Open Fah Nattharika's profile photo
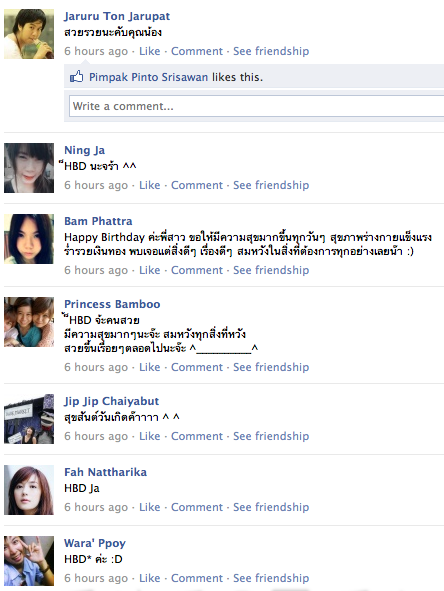444x591 pixels. click(29, 490)
